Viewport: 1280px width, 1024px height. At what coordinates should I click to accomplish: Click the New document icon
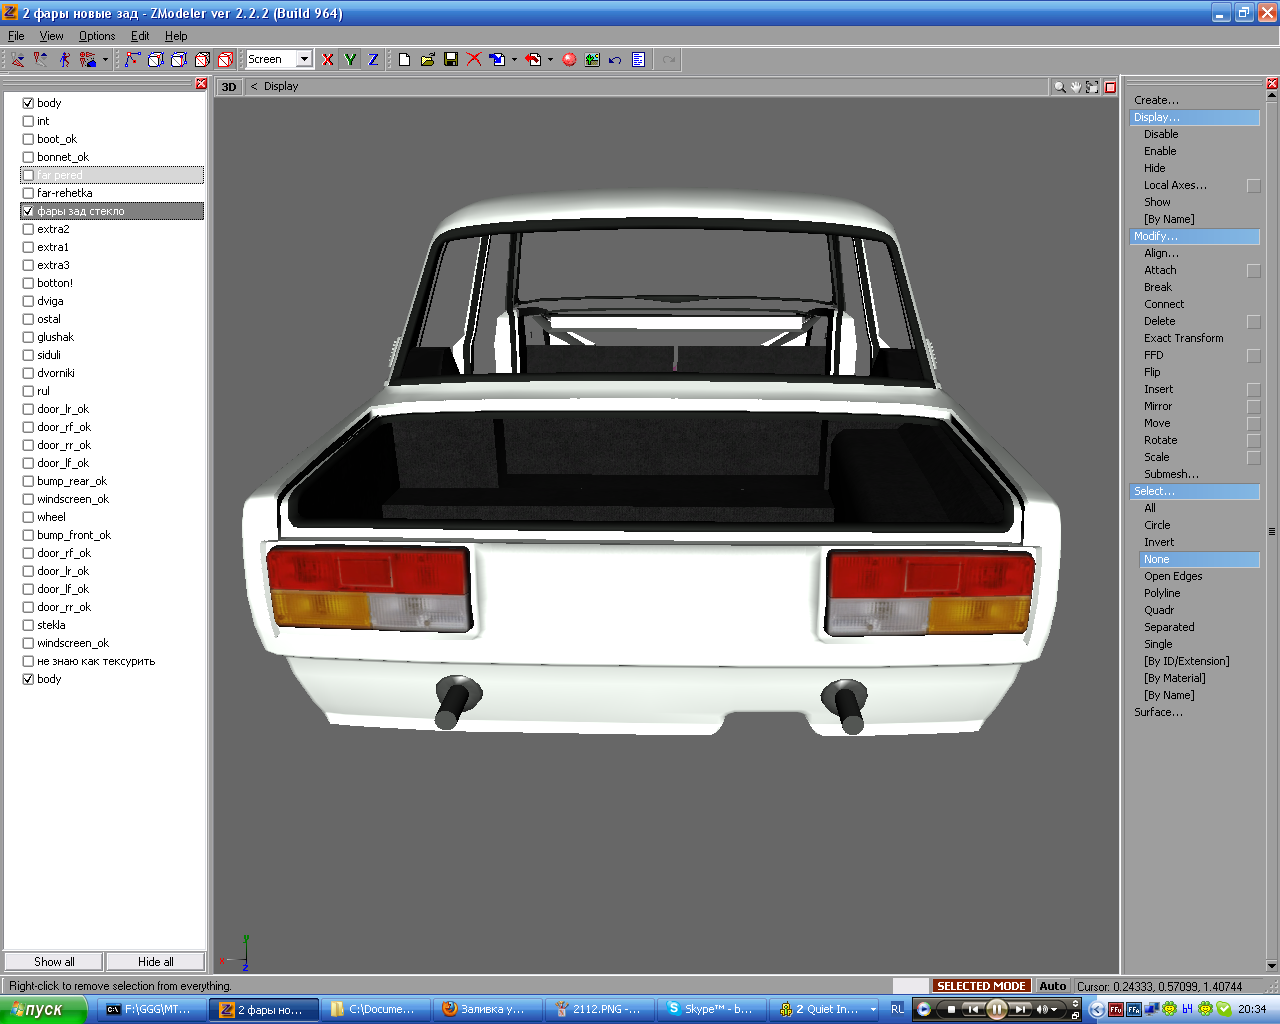[x=404, y=60]
